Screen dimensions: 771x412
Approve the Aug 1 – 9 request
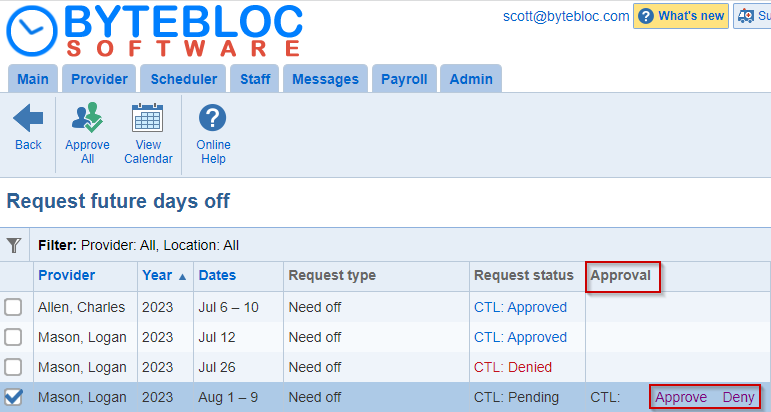(681, 397)
